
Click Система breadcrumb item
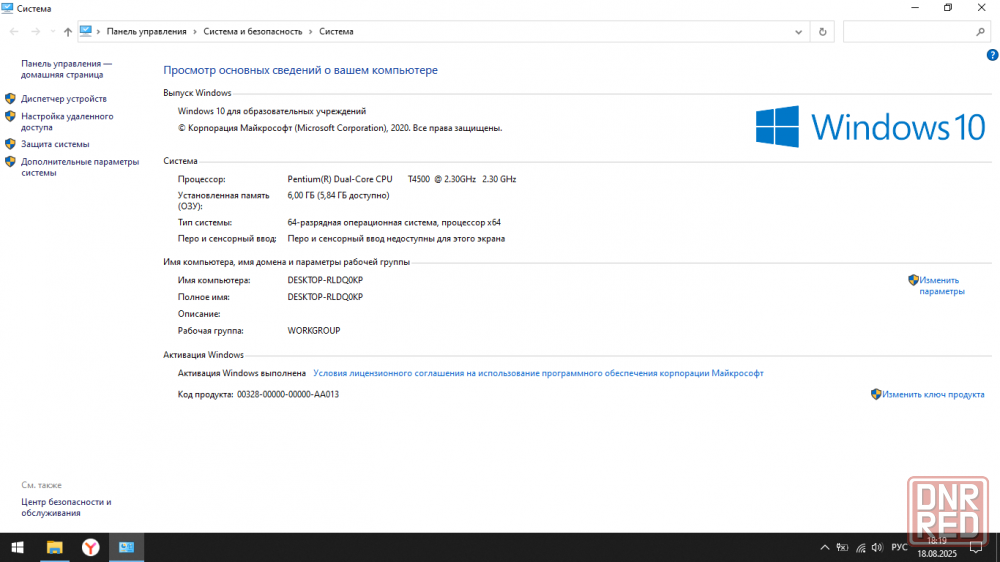click(336, 31)
